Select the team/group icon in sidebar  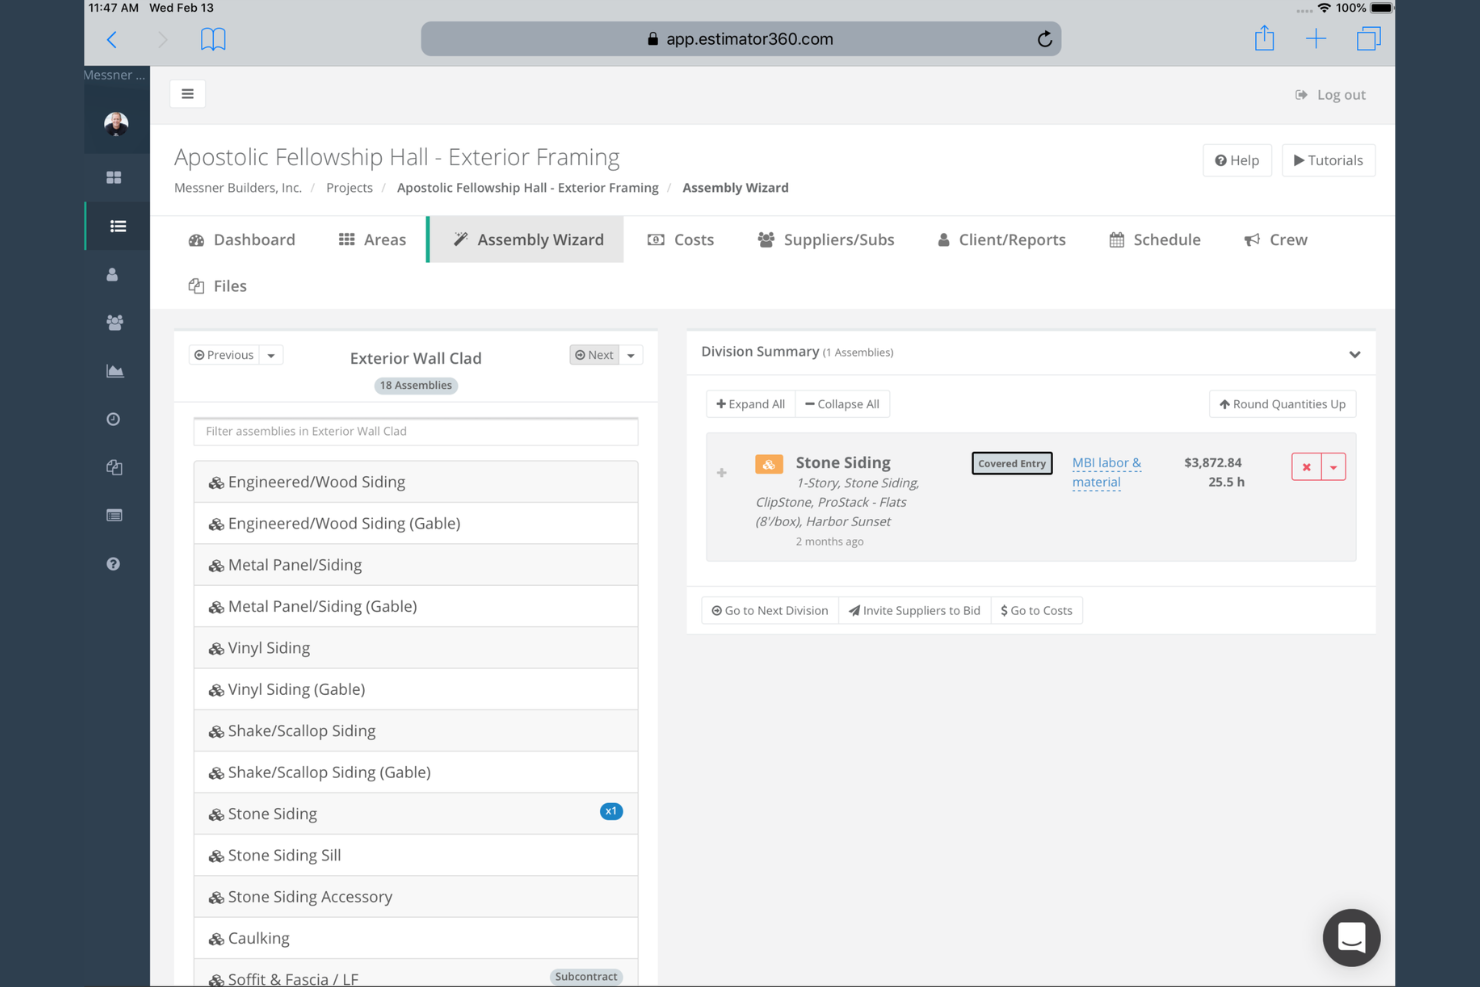[x=115, y=322]
